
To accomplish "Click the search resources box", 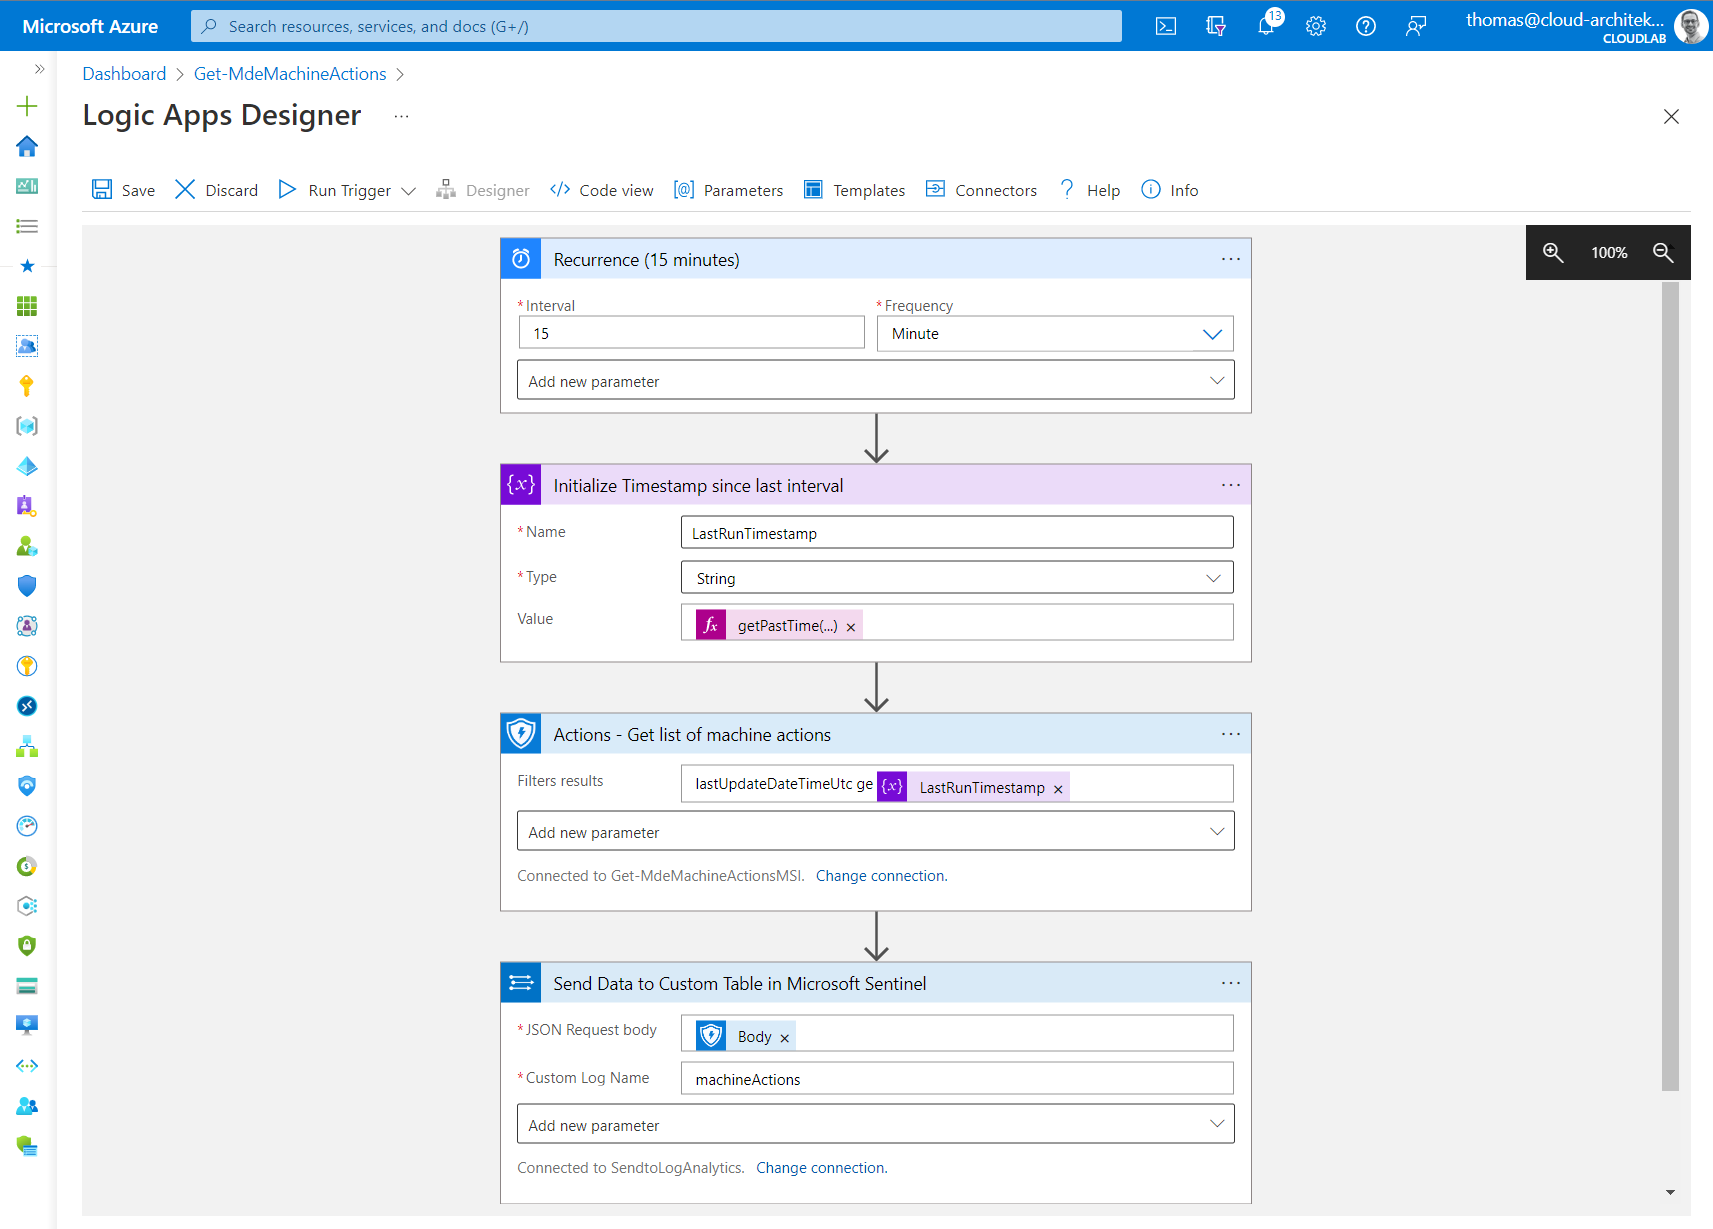I will pos(656,26).
